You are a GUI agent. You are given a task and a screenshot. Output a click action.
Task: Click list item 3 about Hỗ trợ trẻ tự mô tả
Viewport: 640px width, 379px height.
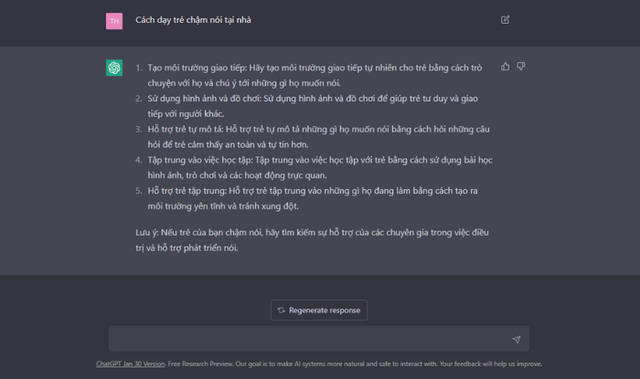click(x=318, y=137)
